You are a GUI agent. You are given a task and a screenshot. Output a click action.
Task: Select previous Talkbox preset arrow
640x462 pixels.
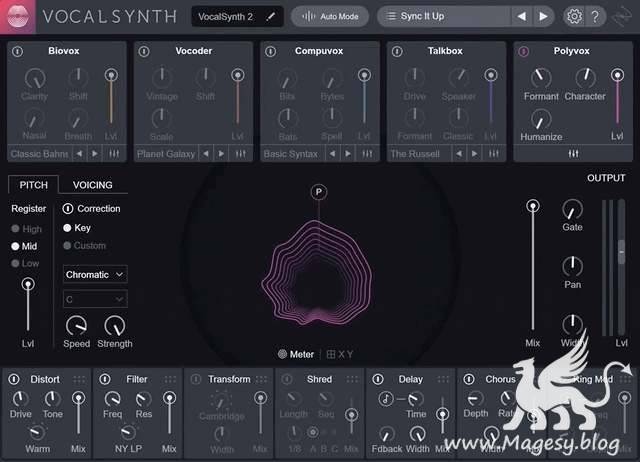[459, 154]
